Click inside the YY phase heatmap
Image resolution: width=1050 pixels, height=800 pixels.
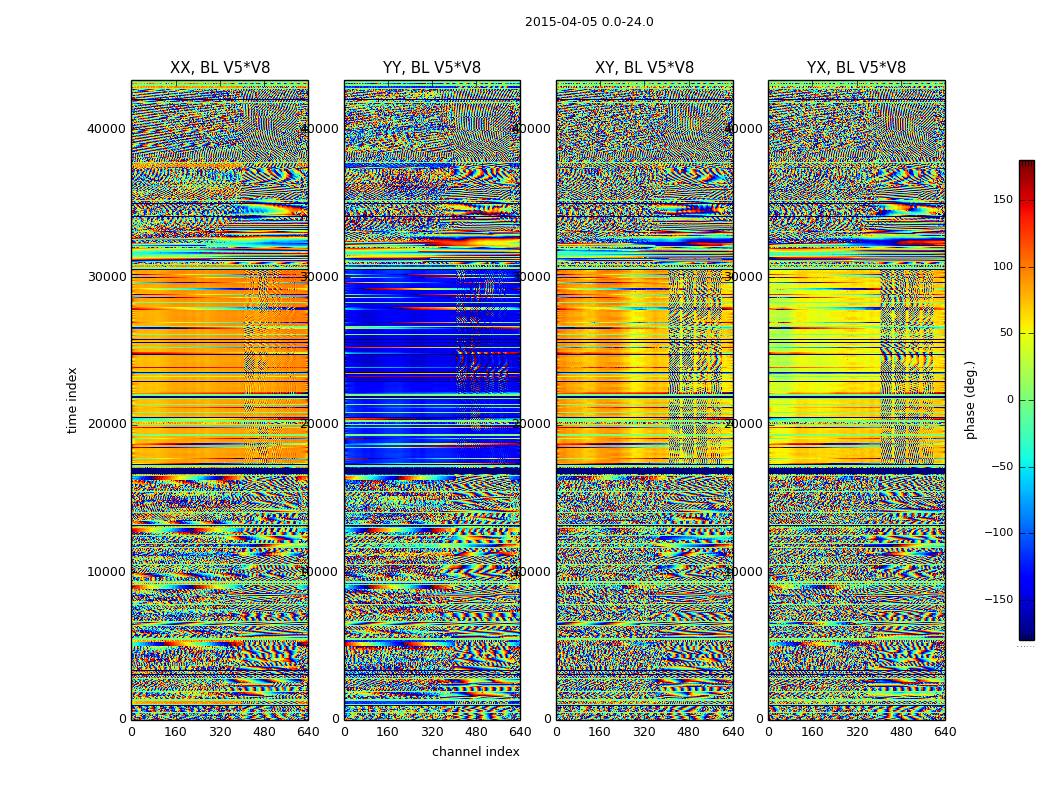click(432, 400)
